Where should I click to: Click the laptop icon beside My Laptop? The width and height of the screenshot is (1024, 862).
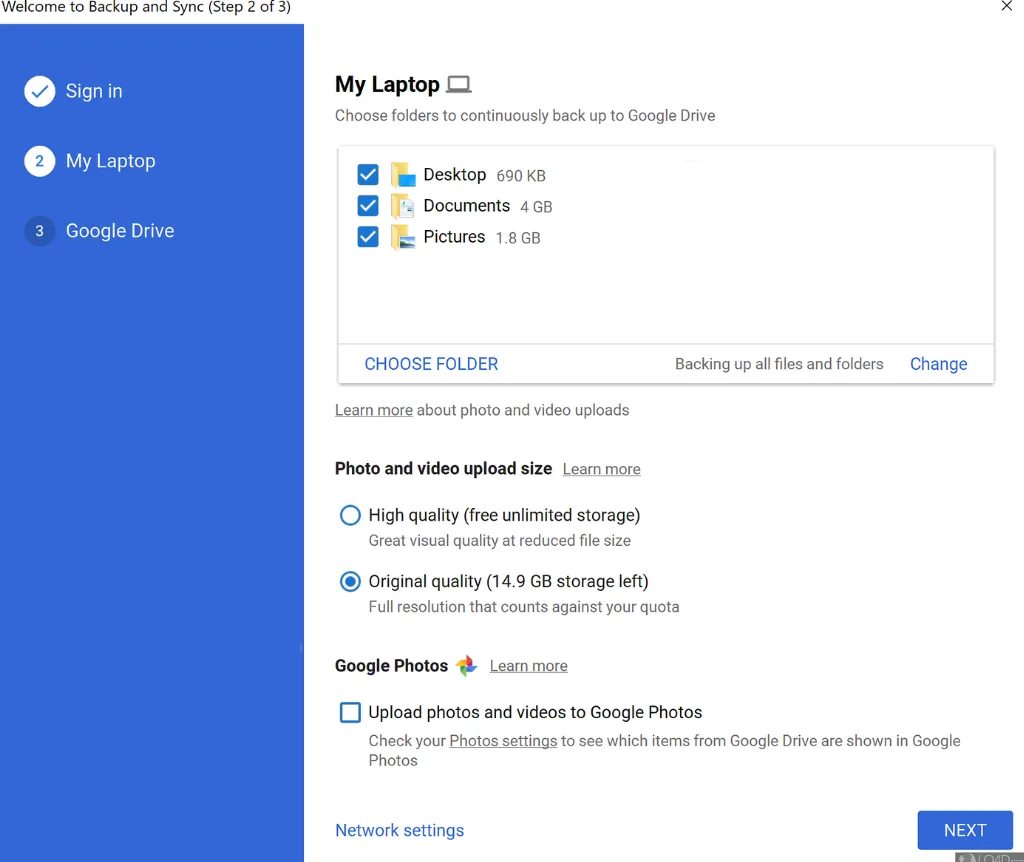(x=458, y=85)
